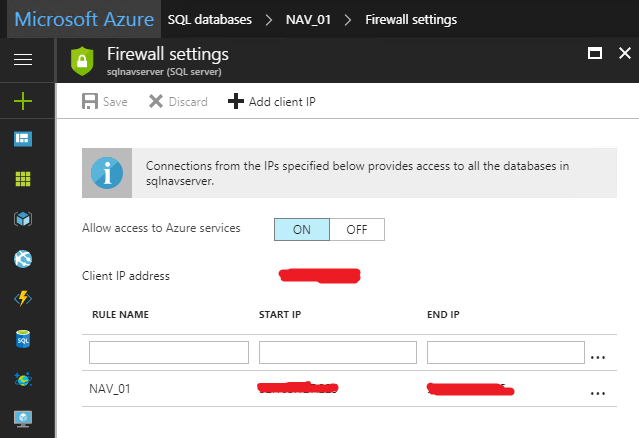
Task: Click the green plus New resource icon
Action: (x=22, y=100)
